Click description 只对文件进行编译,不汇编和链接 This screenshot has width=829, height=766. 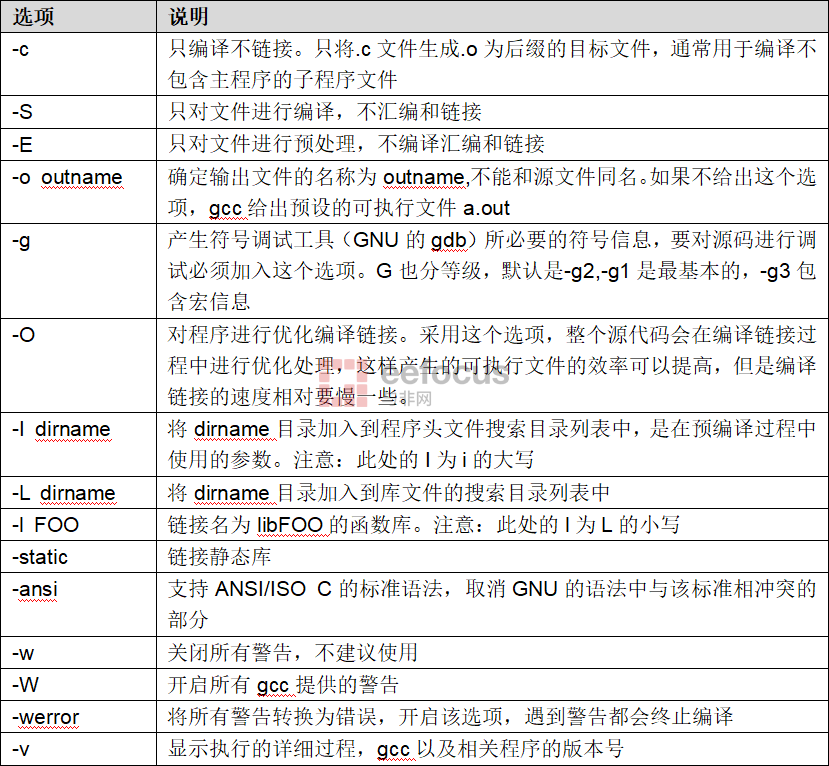click(492, 112)
